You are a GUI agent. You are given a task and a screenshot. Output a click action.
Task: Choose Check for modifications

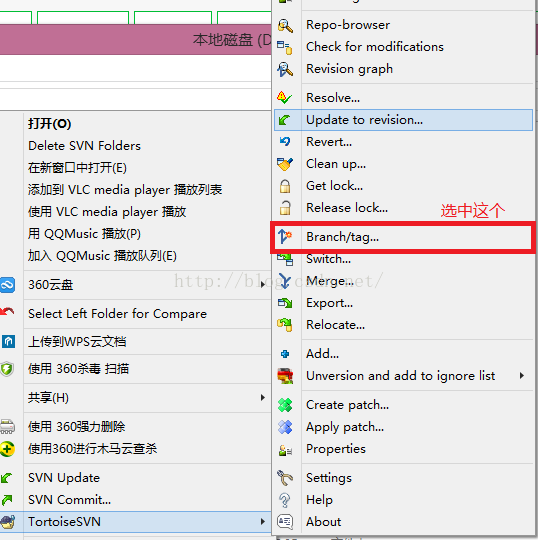point(375,47)
